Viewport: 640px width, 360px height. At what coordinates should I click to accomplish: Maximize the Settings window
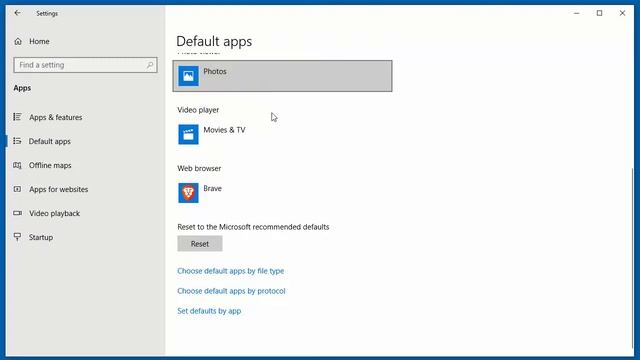(599, 13)
